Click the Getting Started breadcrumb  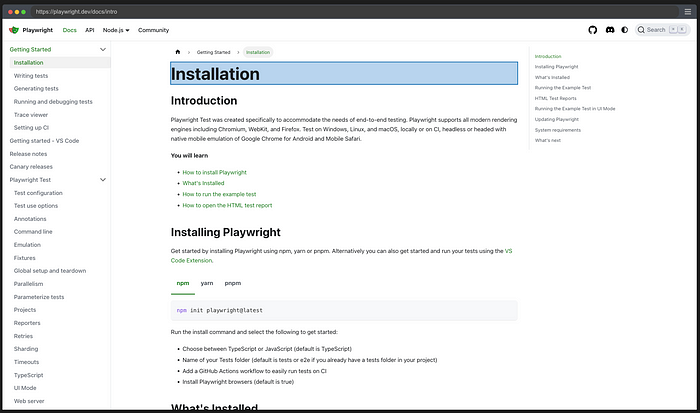tap(213, 52)
